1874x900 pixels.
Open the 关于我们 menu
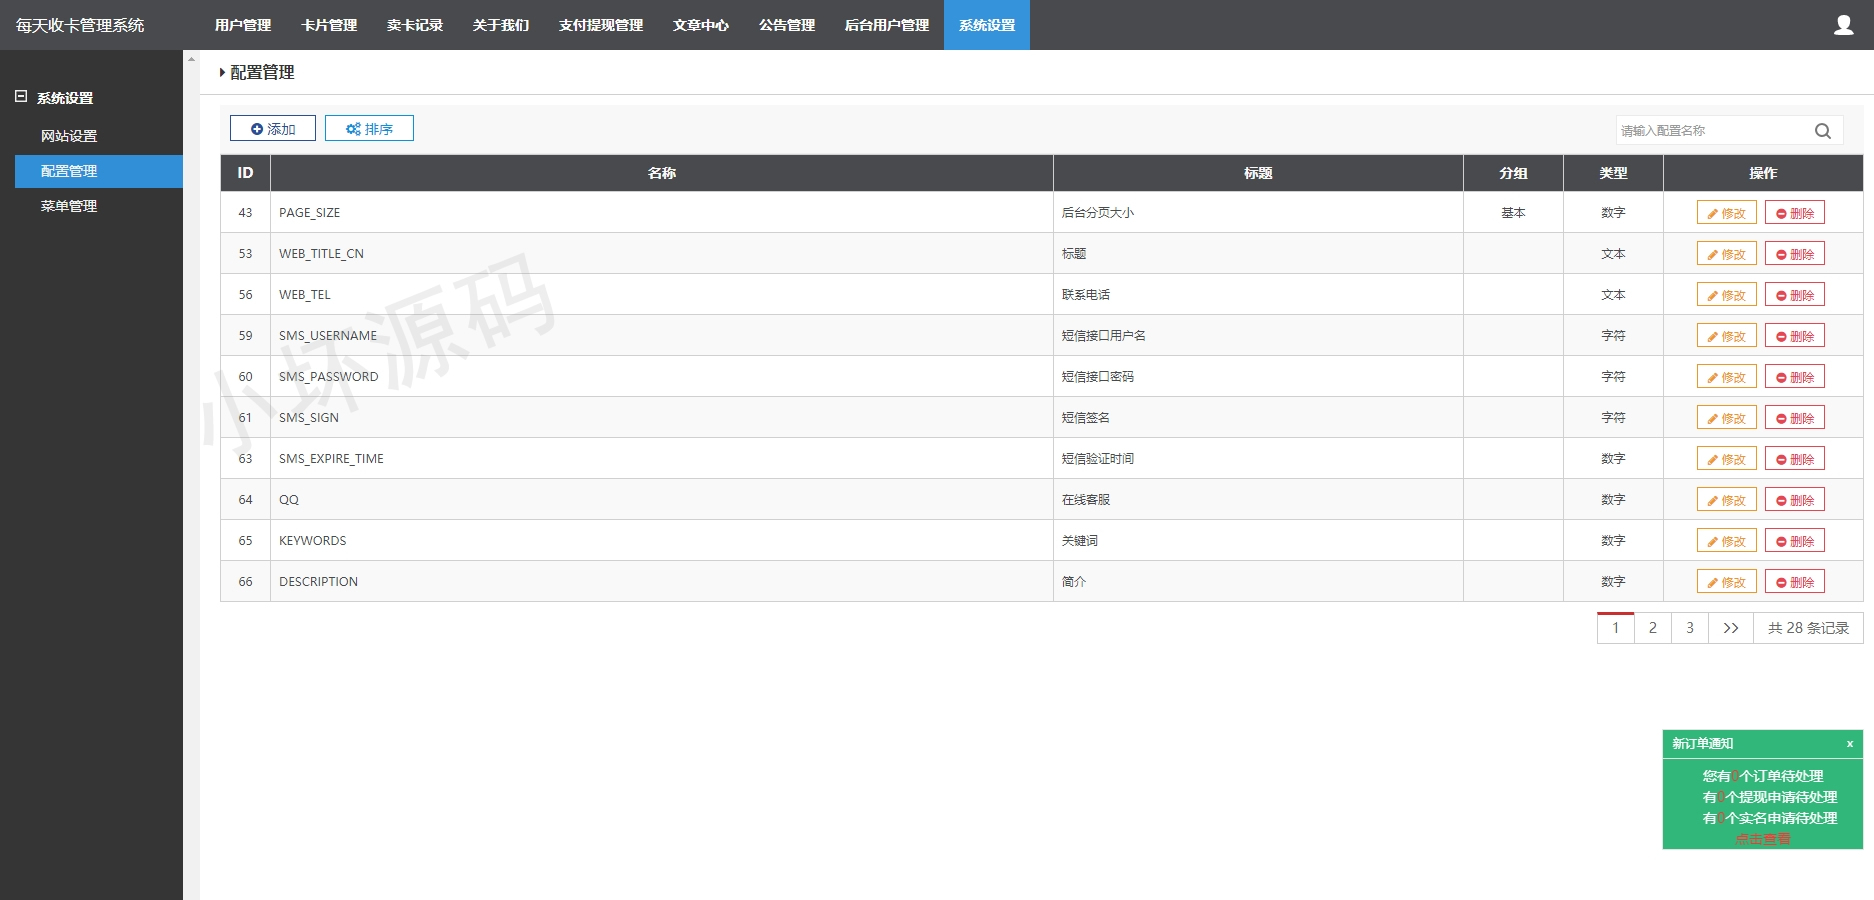(501, 25)
